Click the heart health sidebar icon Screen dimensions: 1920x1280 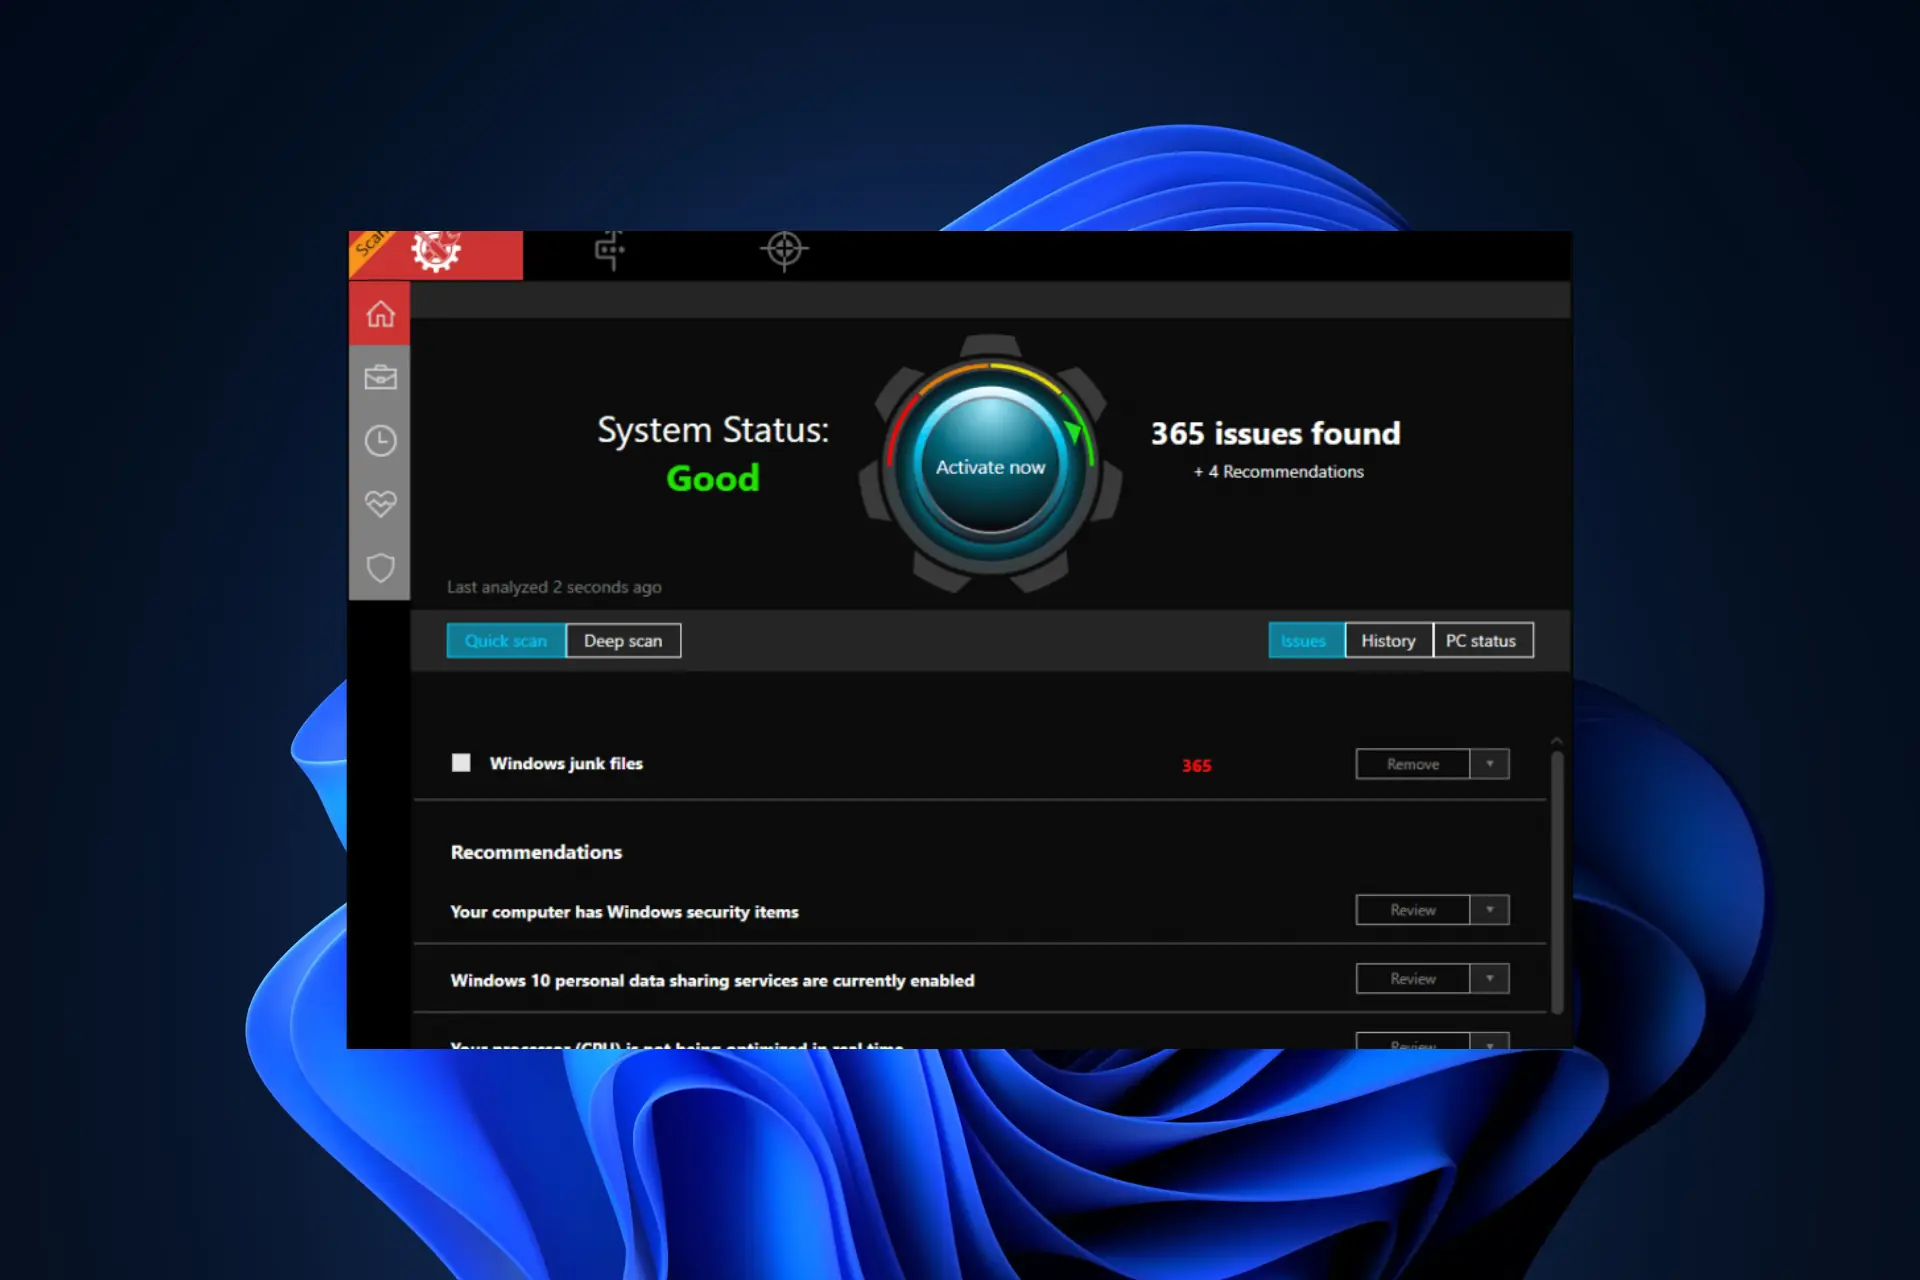coord(380,504)
